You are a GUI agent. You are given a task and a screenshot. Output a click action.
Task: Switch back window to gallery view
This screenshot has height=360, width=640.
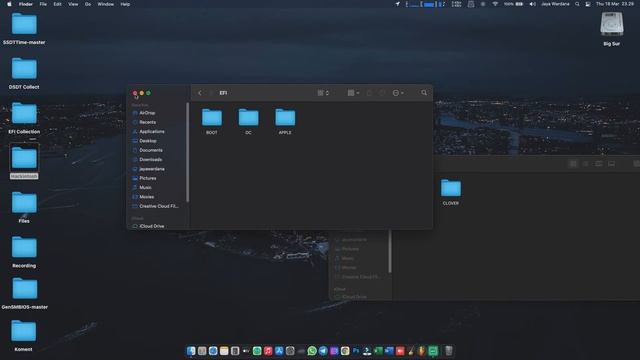coord(611,164)
